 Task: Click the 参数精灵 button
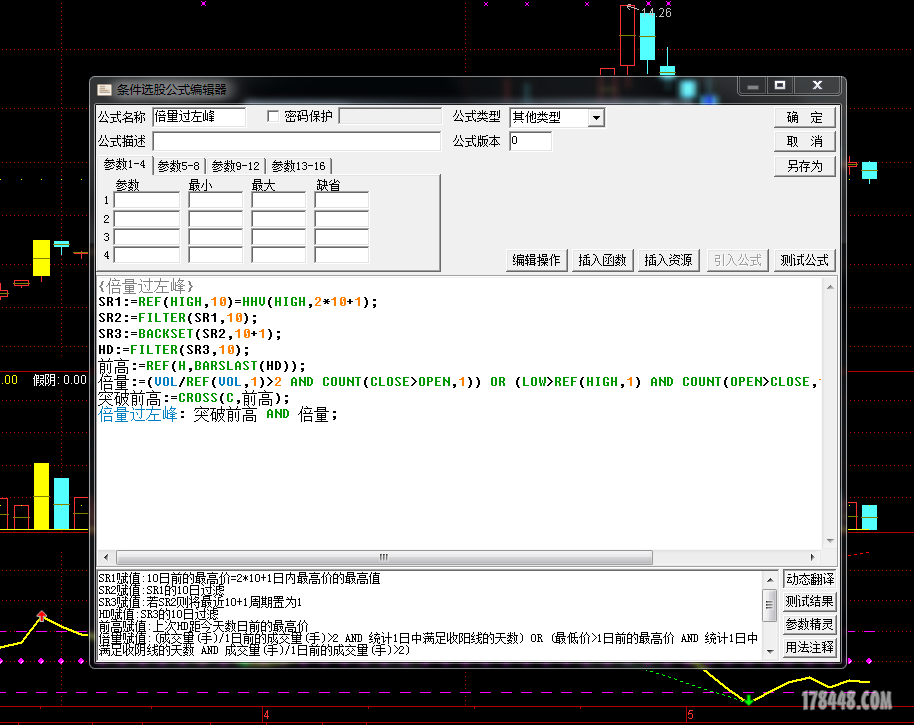810,625
